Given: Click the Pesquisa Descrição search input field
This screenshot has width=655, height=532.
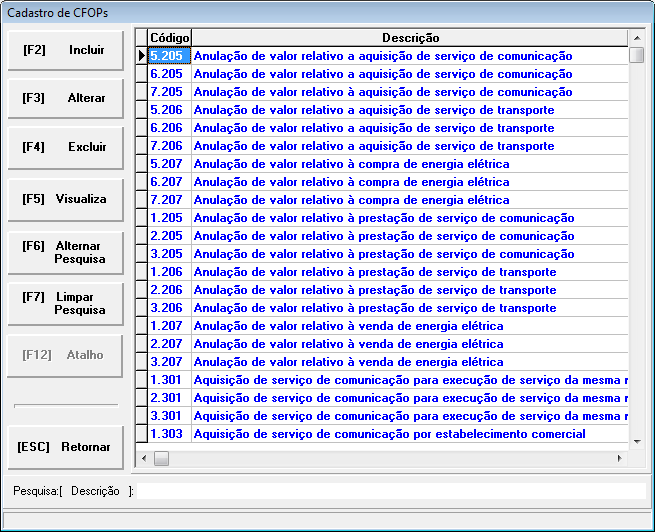Looking at the screenshot, I should click(x=390, y=491).
